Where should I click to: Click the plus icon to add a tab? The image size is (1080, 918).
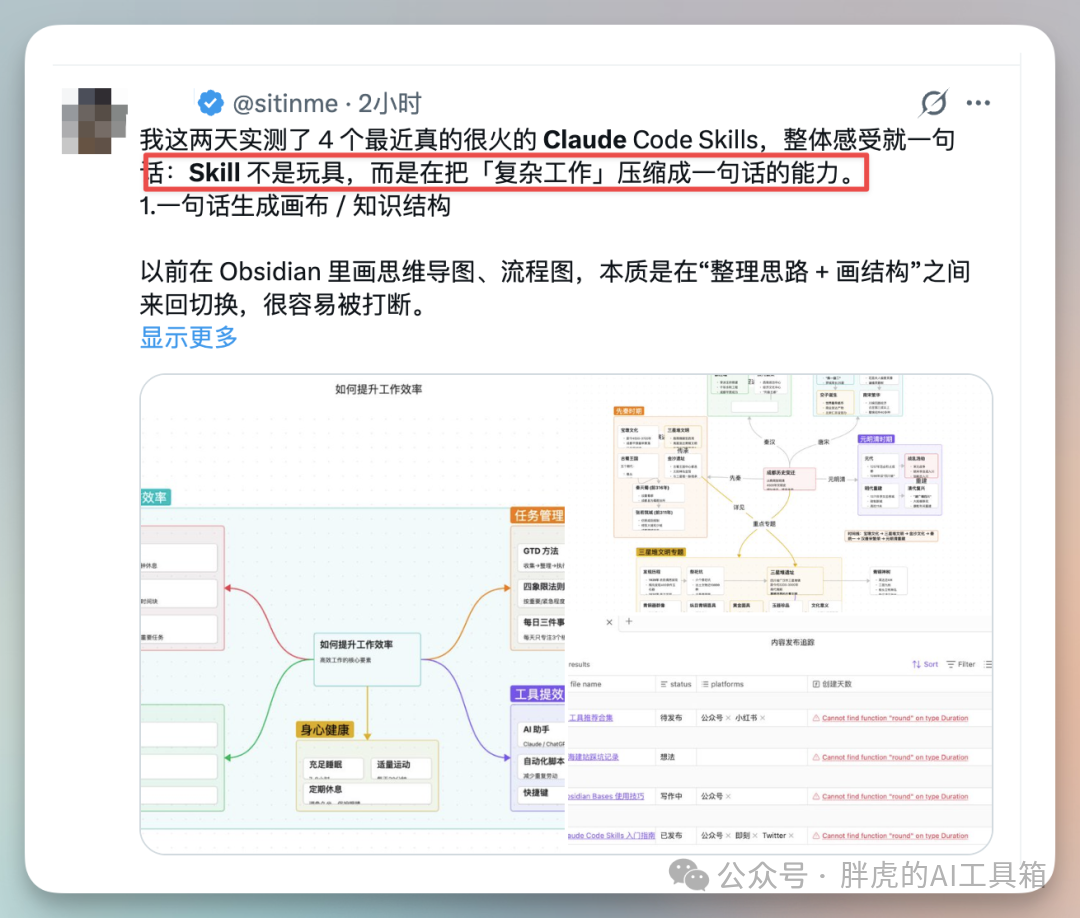(x=630, y=622)
